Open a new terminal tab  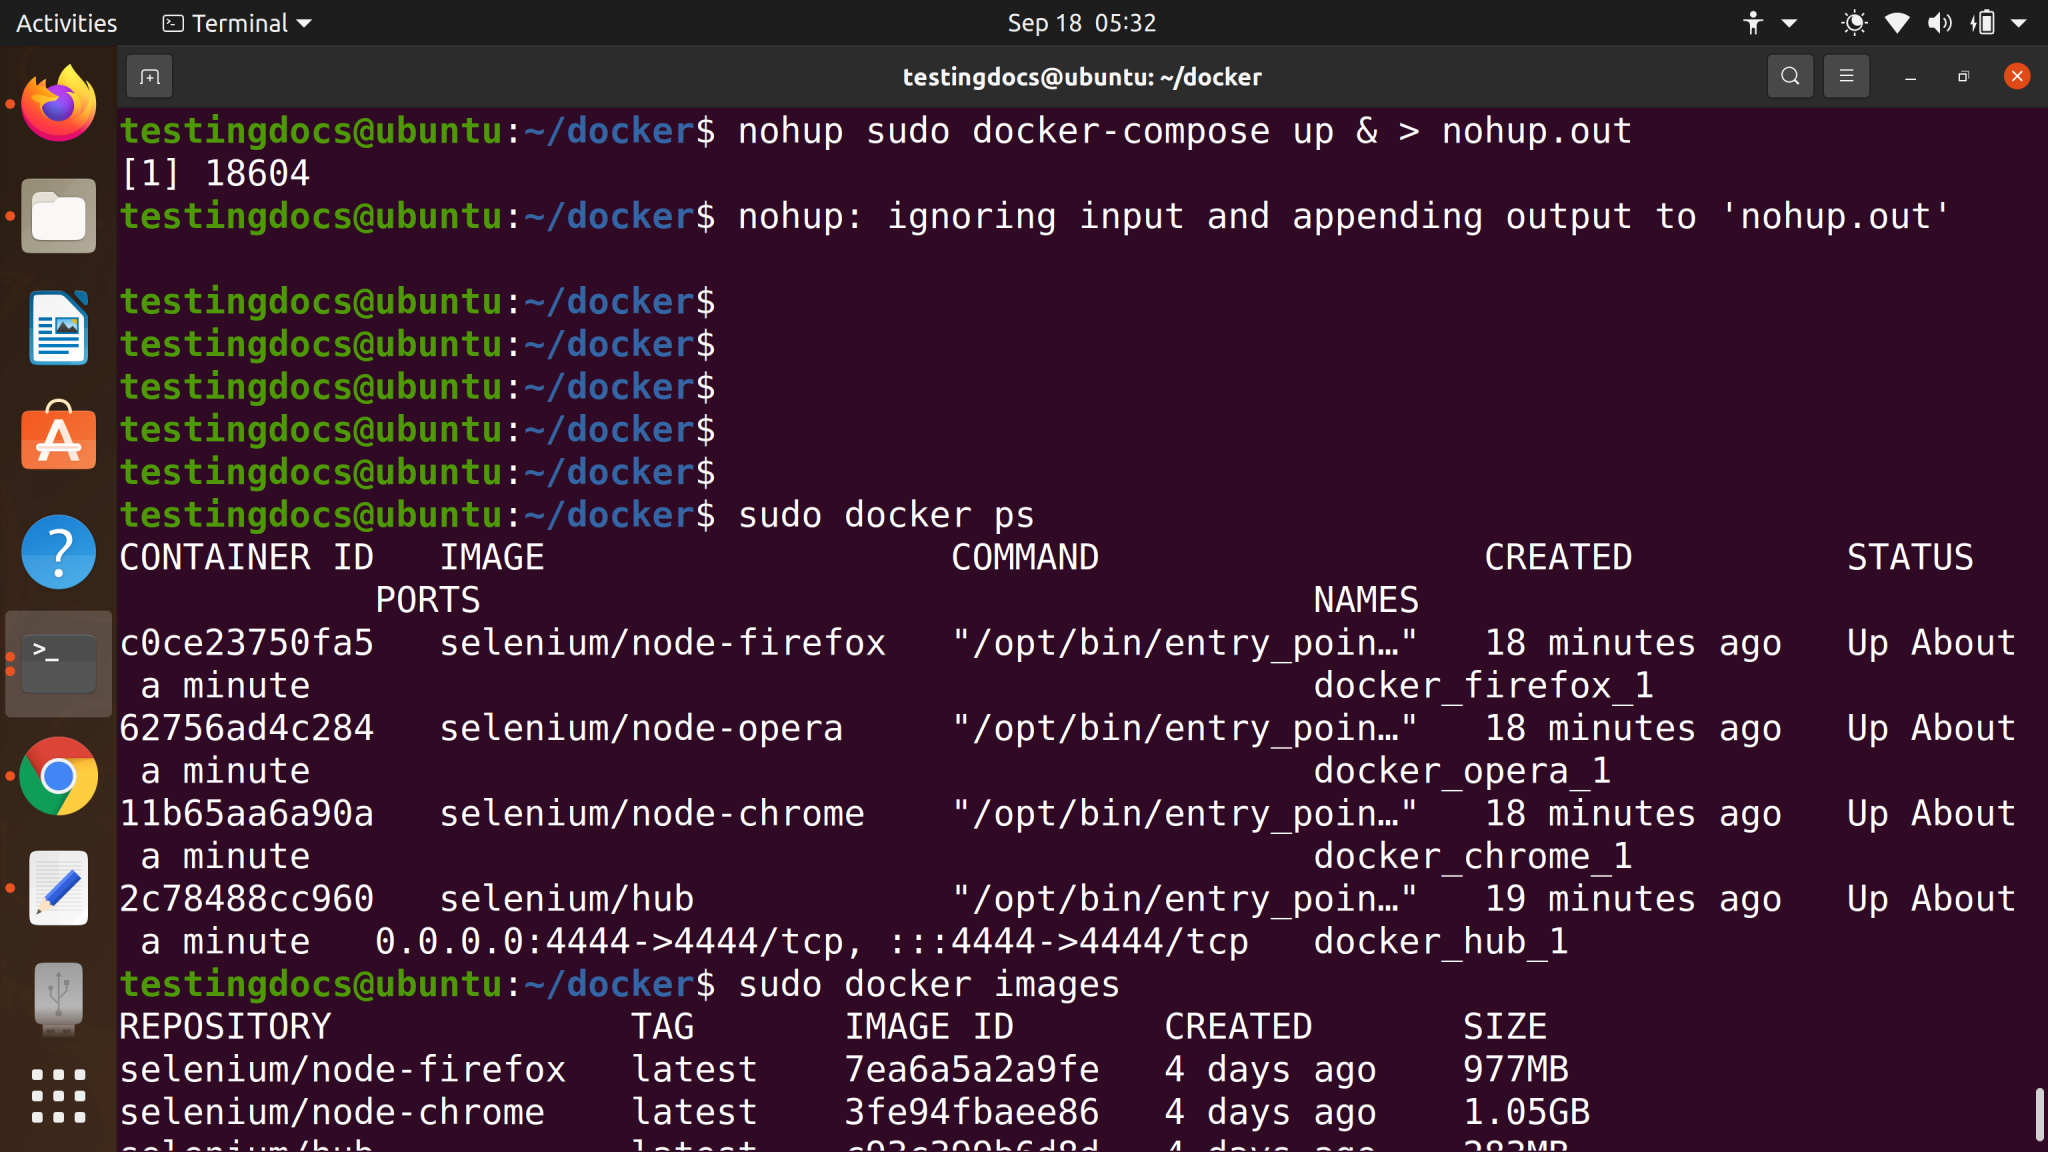pyautogui.click(x=150, y=77)
